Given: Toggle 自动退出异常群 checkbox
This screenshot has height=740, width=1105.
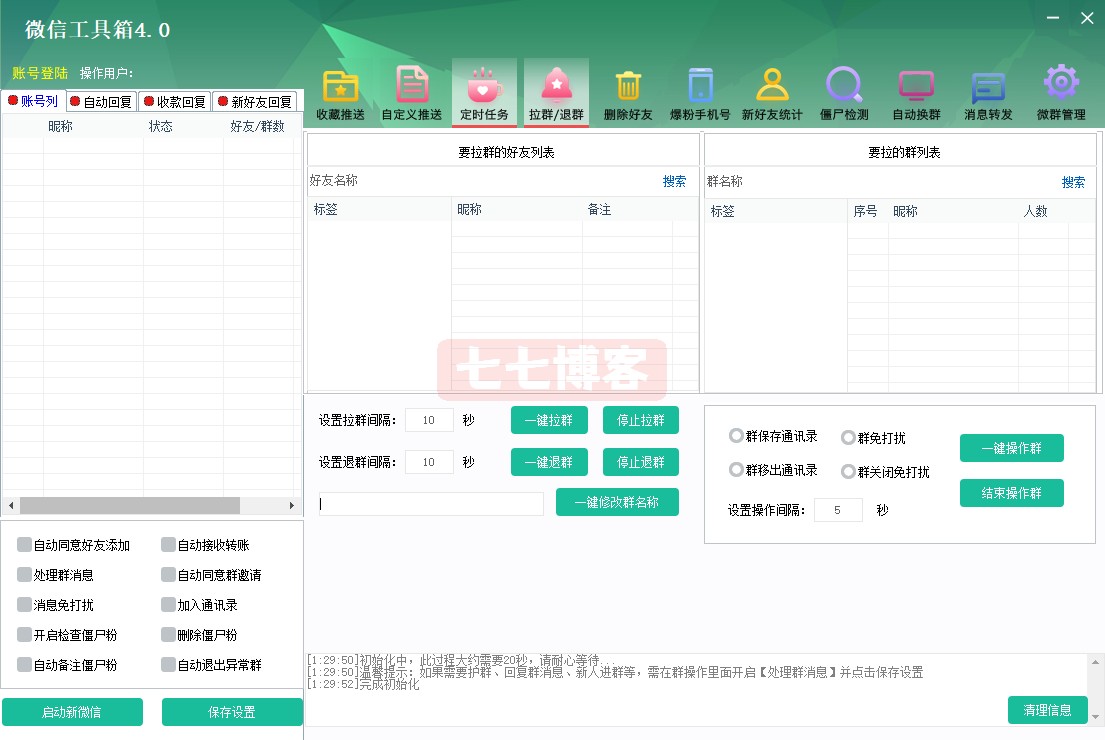Looking at the screenshot, I should [168, 664].
